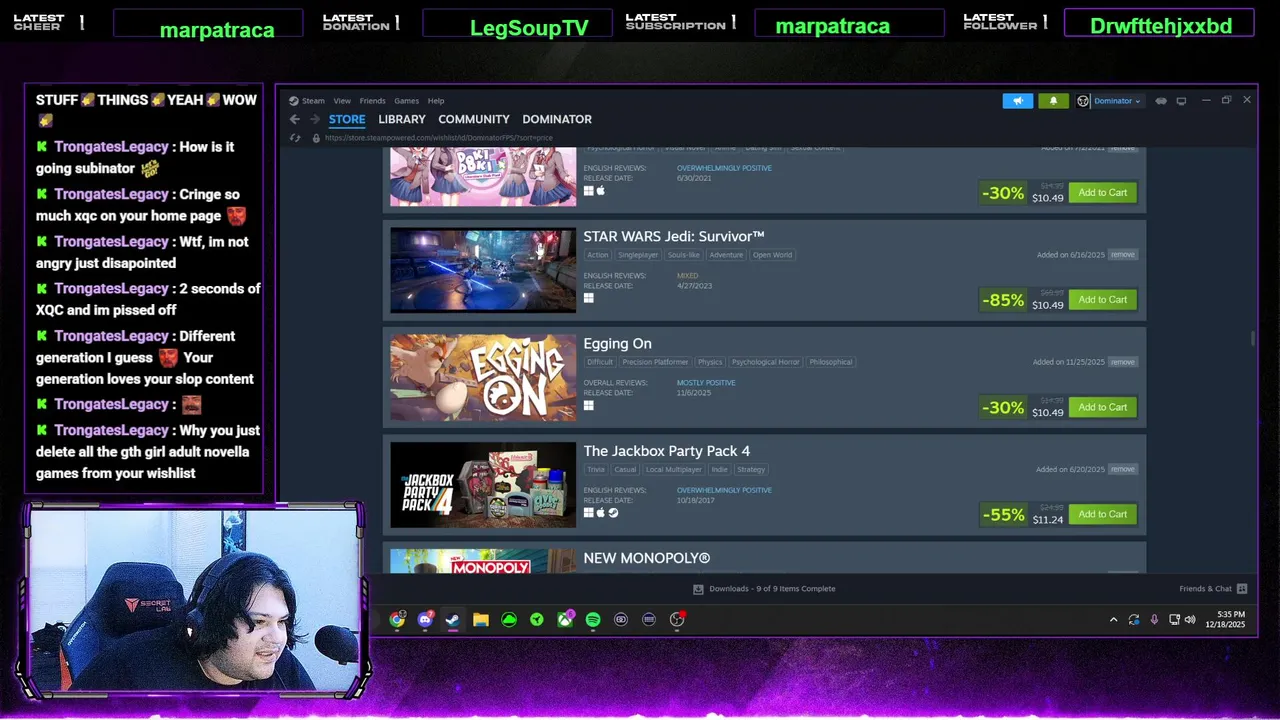The height and width of the screenshot is (720, 1280).
Task: Go back with the back arrow
Action: (x=294, y=119)
